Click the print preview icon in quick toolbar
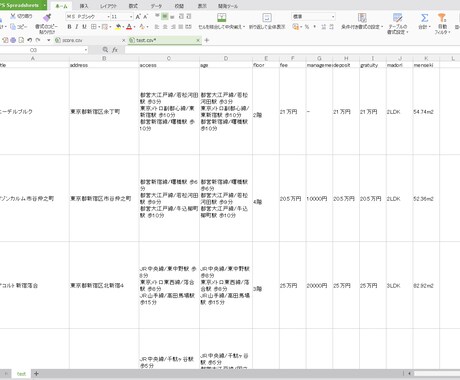Viewport: 460px width, 380px height. click(21, 40)
